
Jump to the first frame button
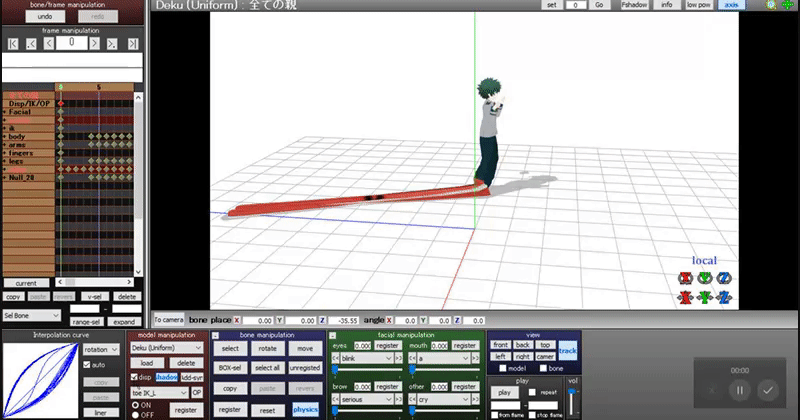tap(13, 44)
